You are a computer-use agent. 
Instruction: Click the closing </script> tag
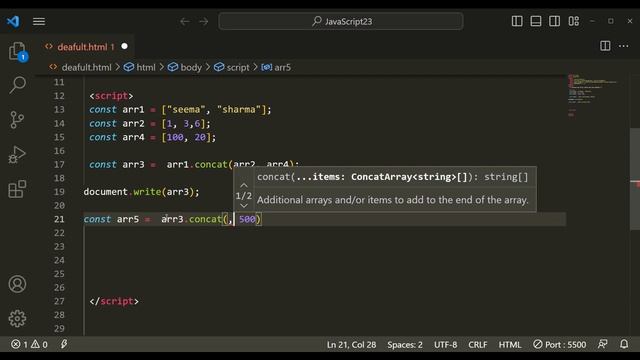tap(114, 301)
